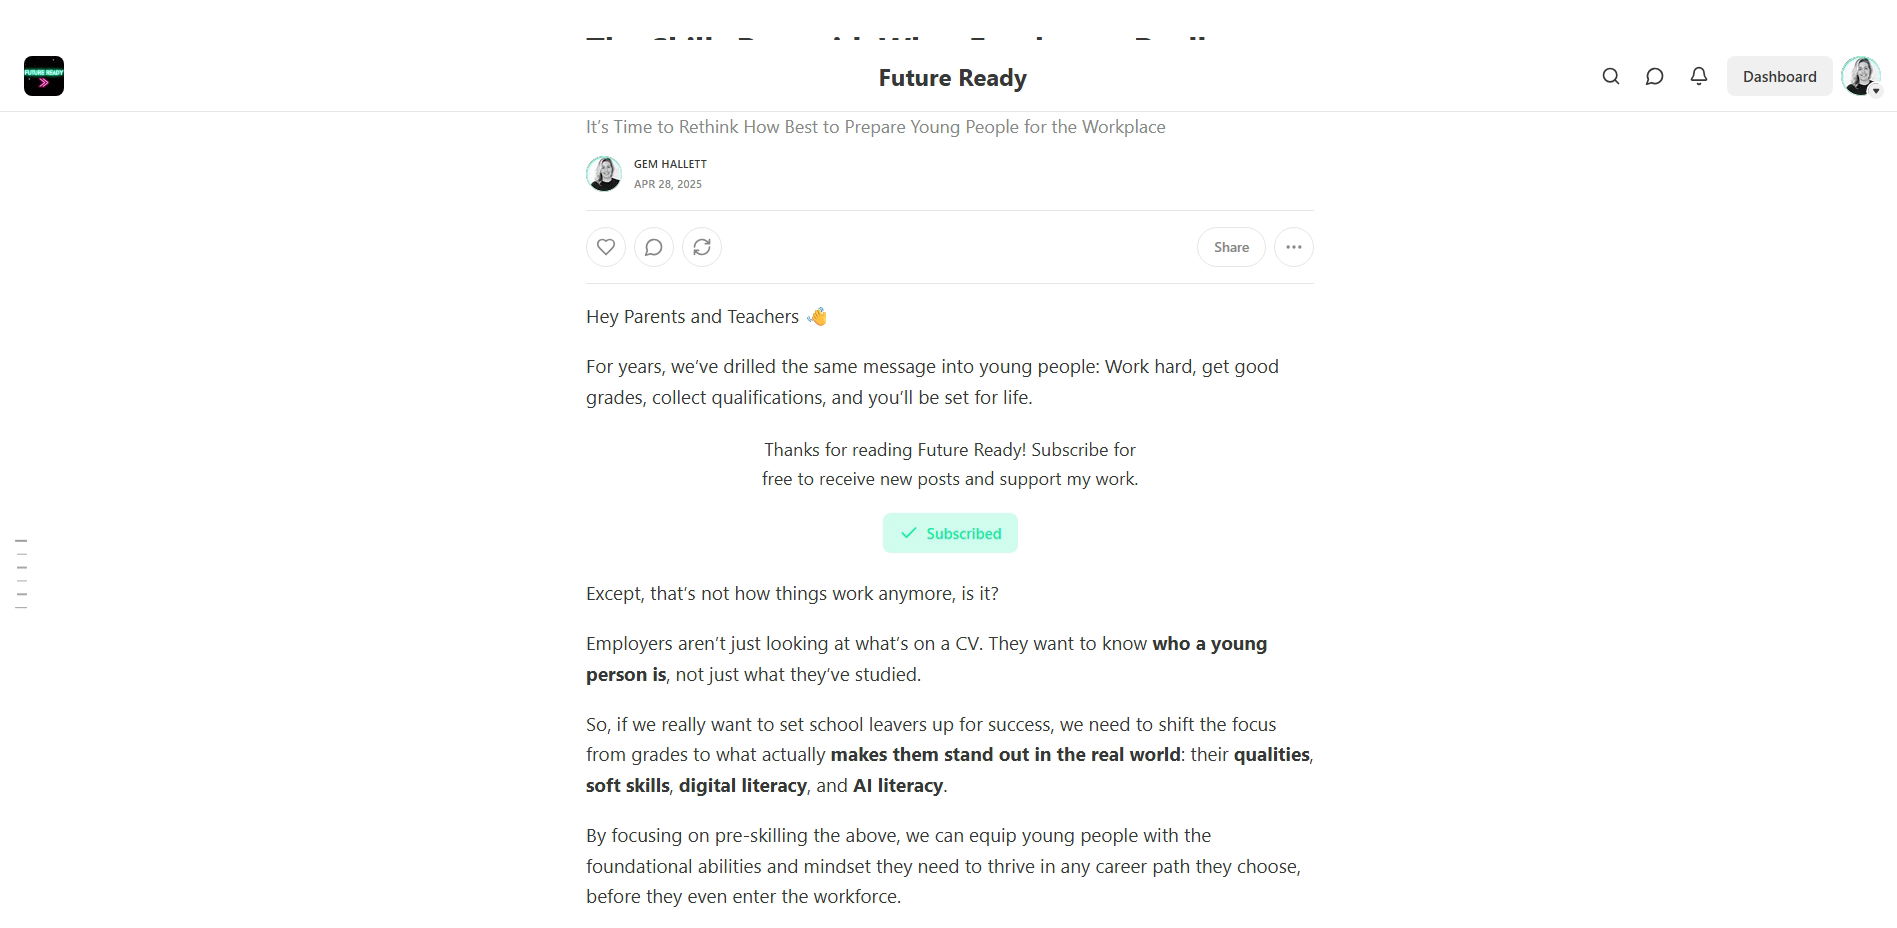This screenshot has height=928, width=1897.
Task: Toggle the Subscribed button
Action: 950,533
